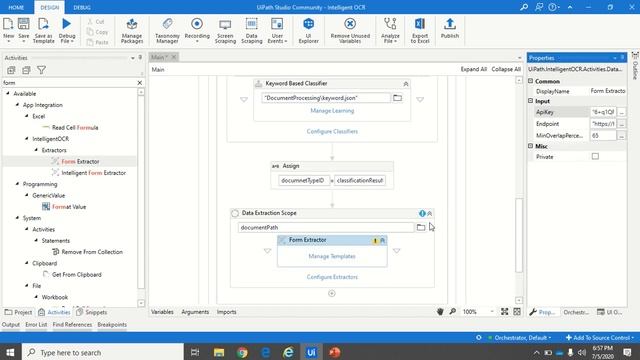Clear the activities search box
640x360 pixels.
[x=140, y=82]
